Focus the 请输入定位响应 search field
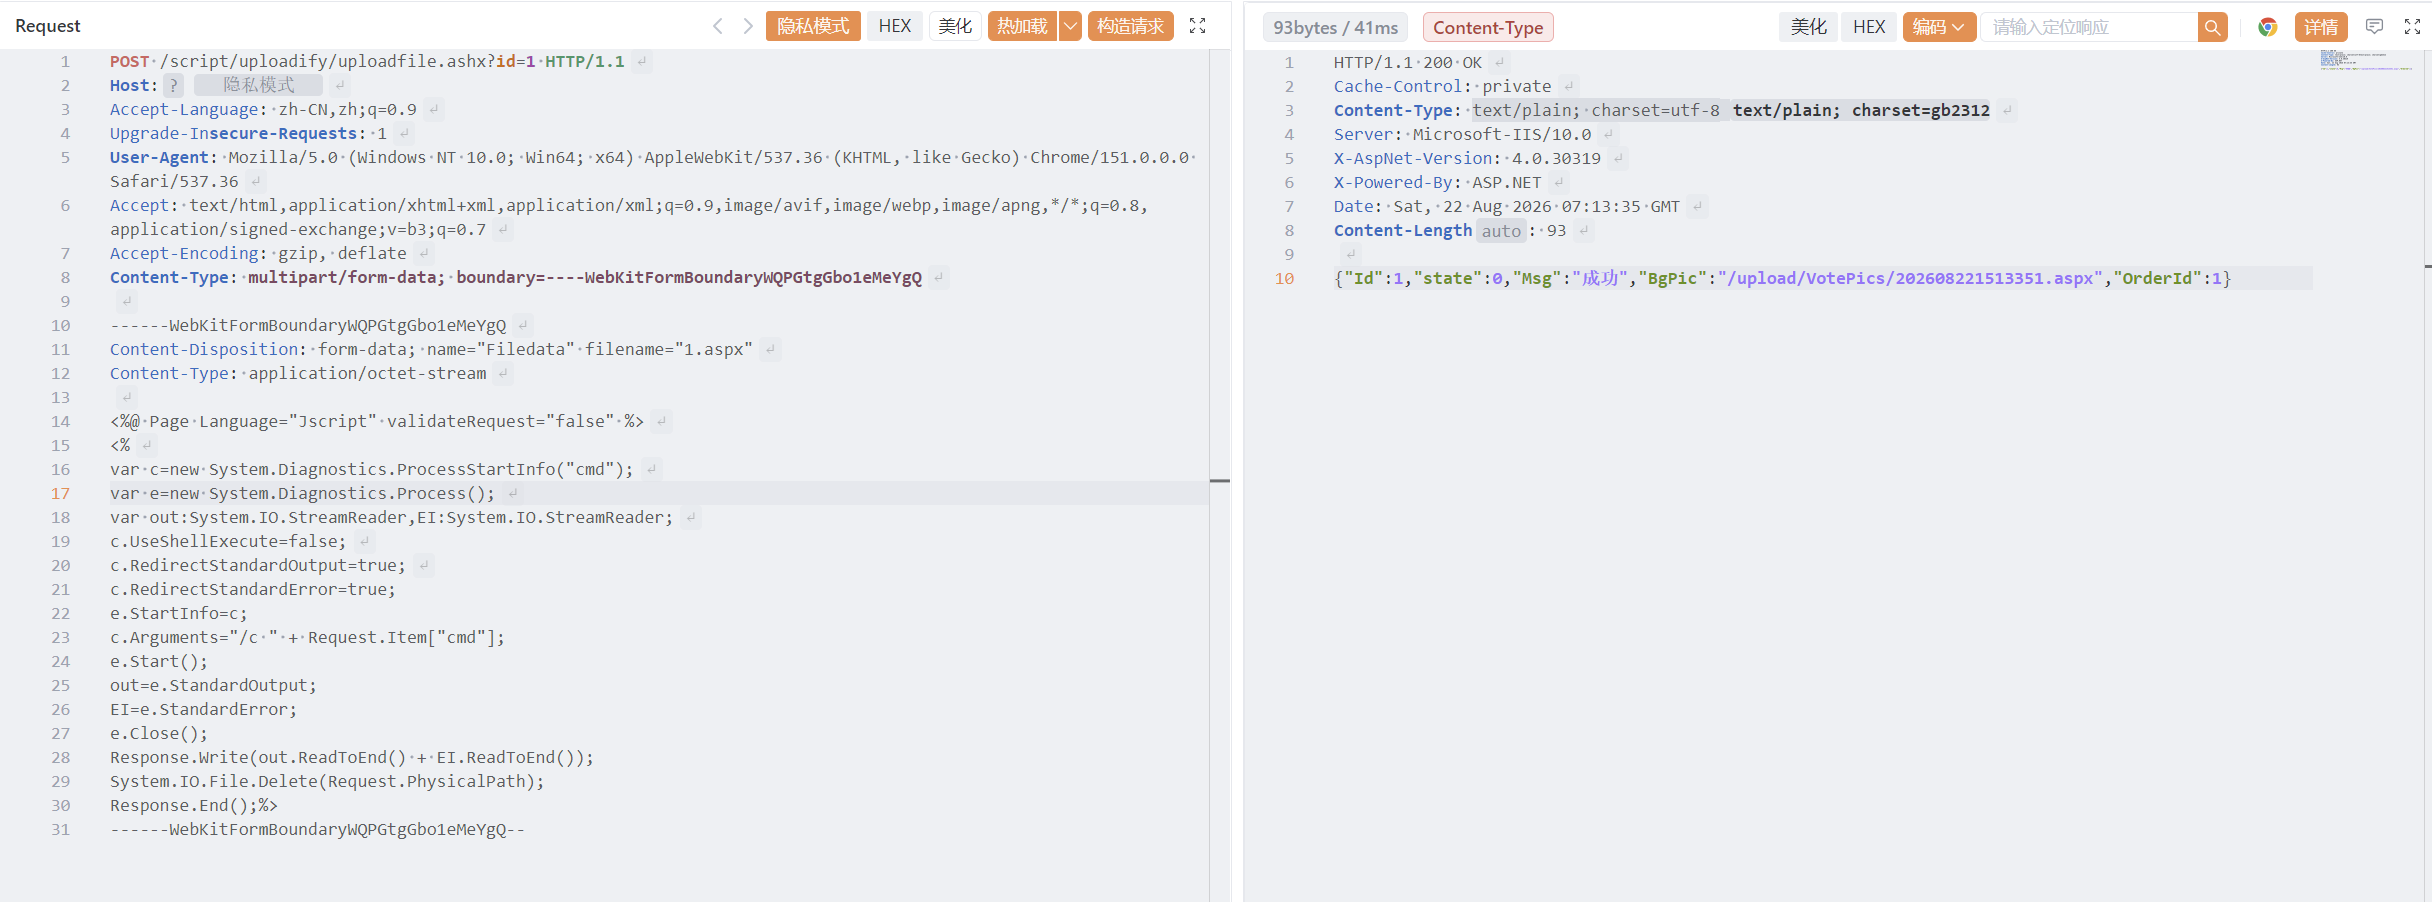 pos(2090,27)
